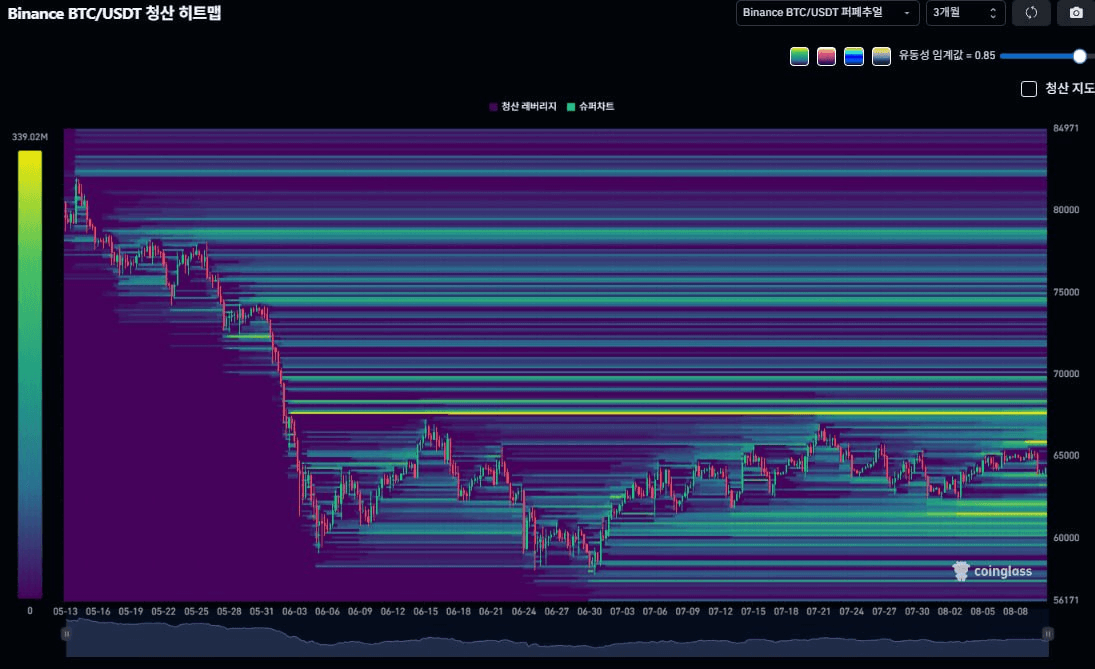
Task: Click the left handle of range navigator
Action: [x=66, y=633]
